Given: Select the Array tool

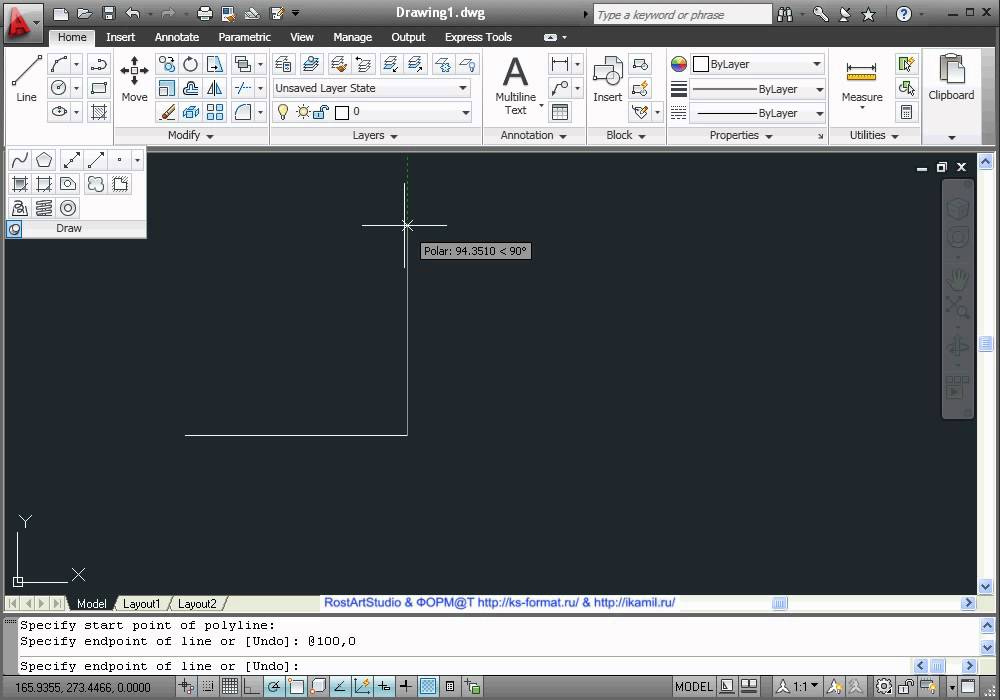Looking at the screenshot, I should (x=215, y=112).
